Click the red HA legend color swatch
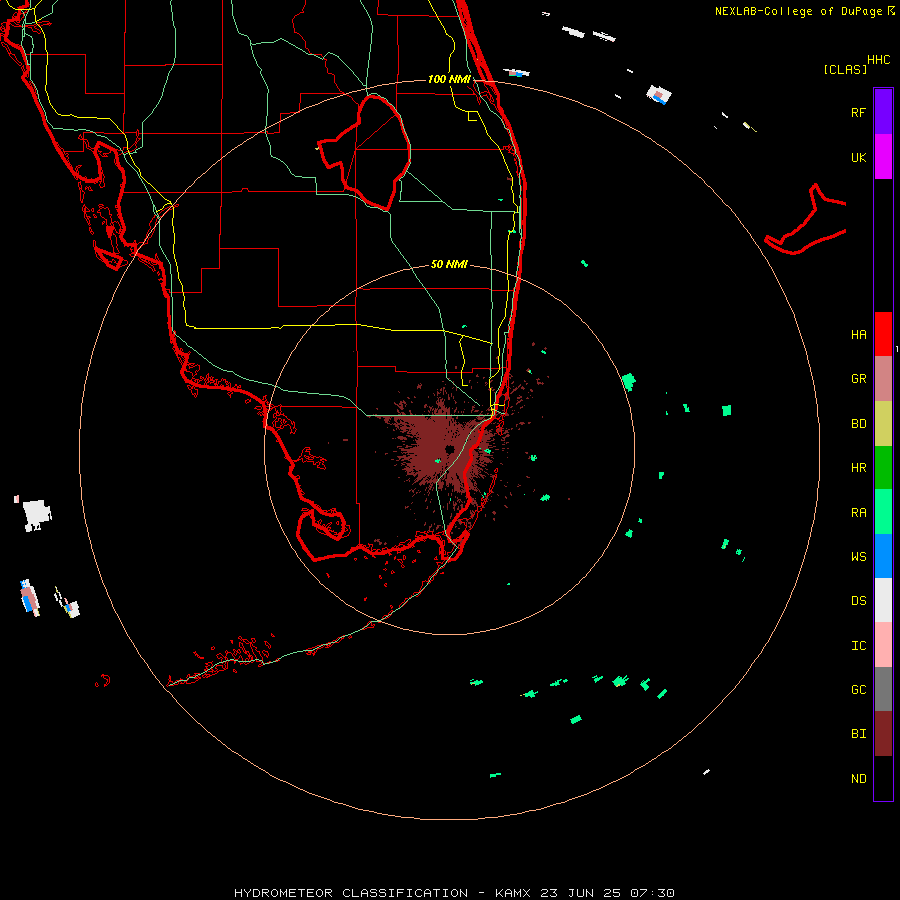This screenshot has width=900, height=900. pos(883,334)
